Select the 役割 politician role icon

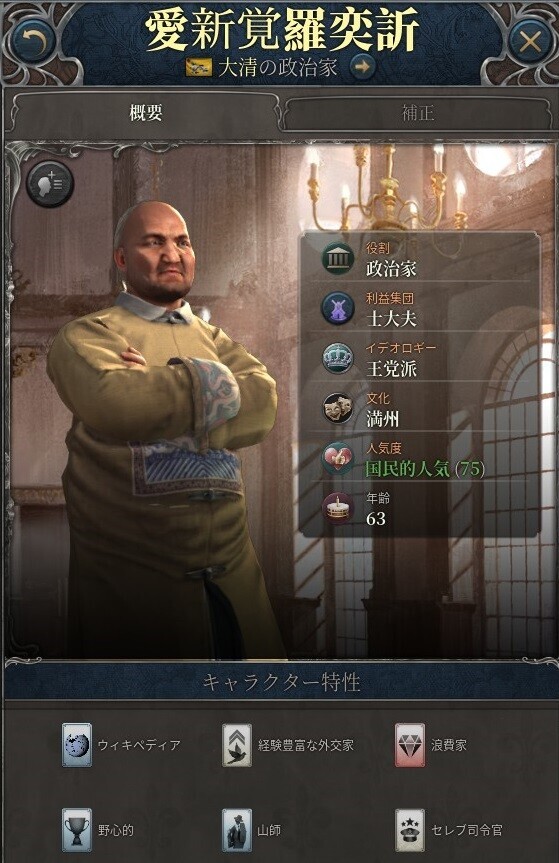(337, 258)
